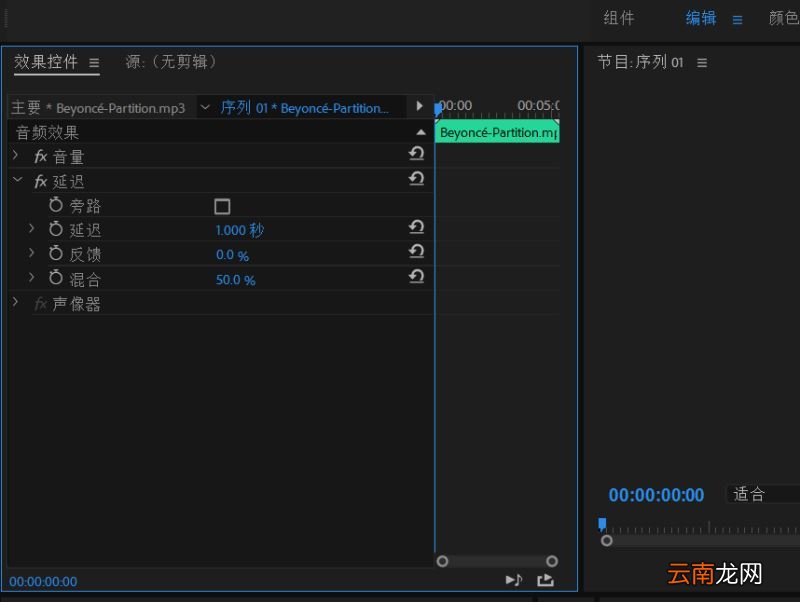Open the 适合 zoom level dropdown
800x602 pixels.
click(x=763, y=494)
